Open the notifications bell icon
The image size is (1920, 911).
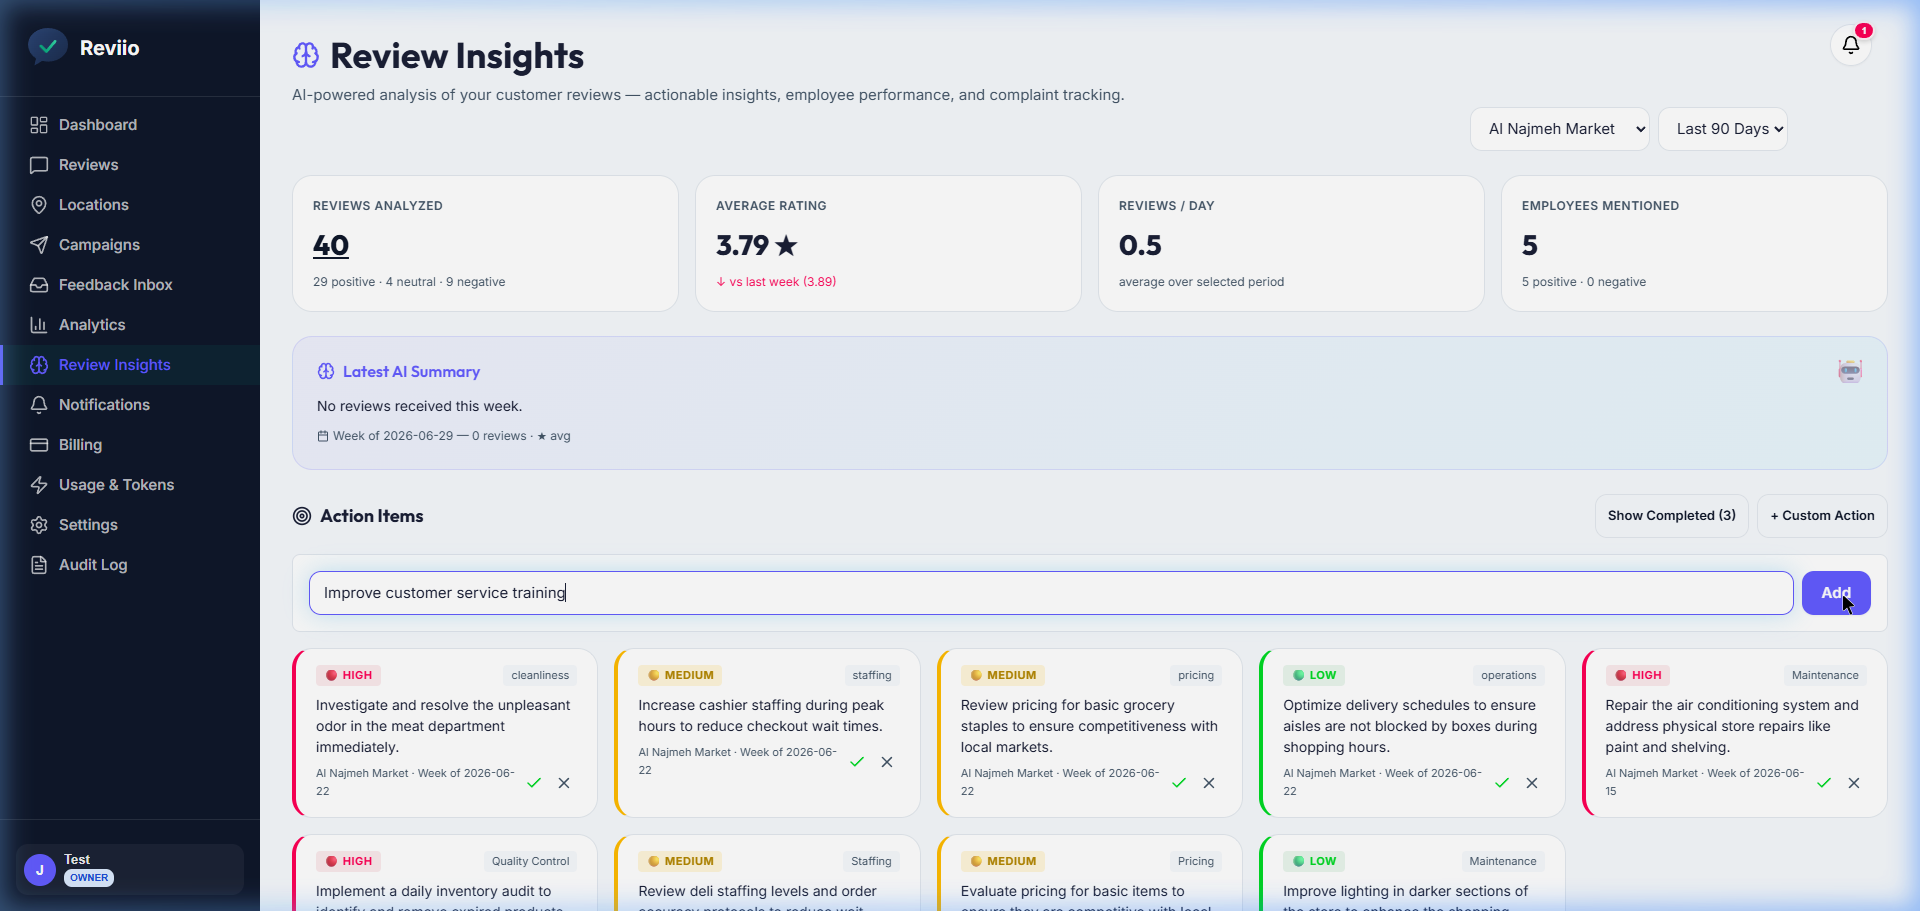coord(1851,45)
